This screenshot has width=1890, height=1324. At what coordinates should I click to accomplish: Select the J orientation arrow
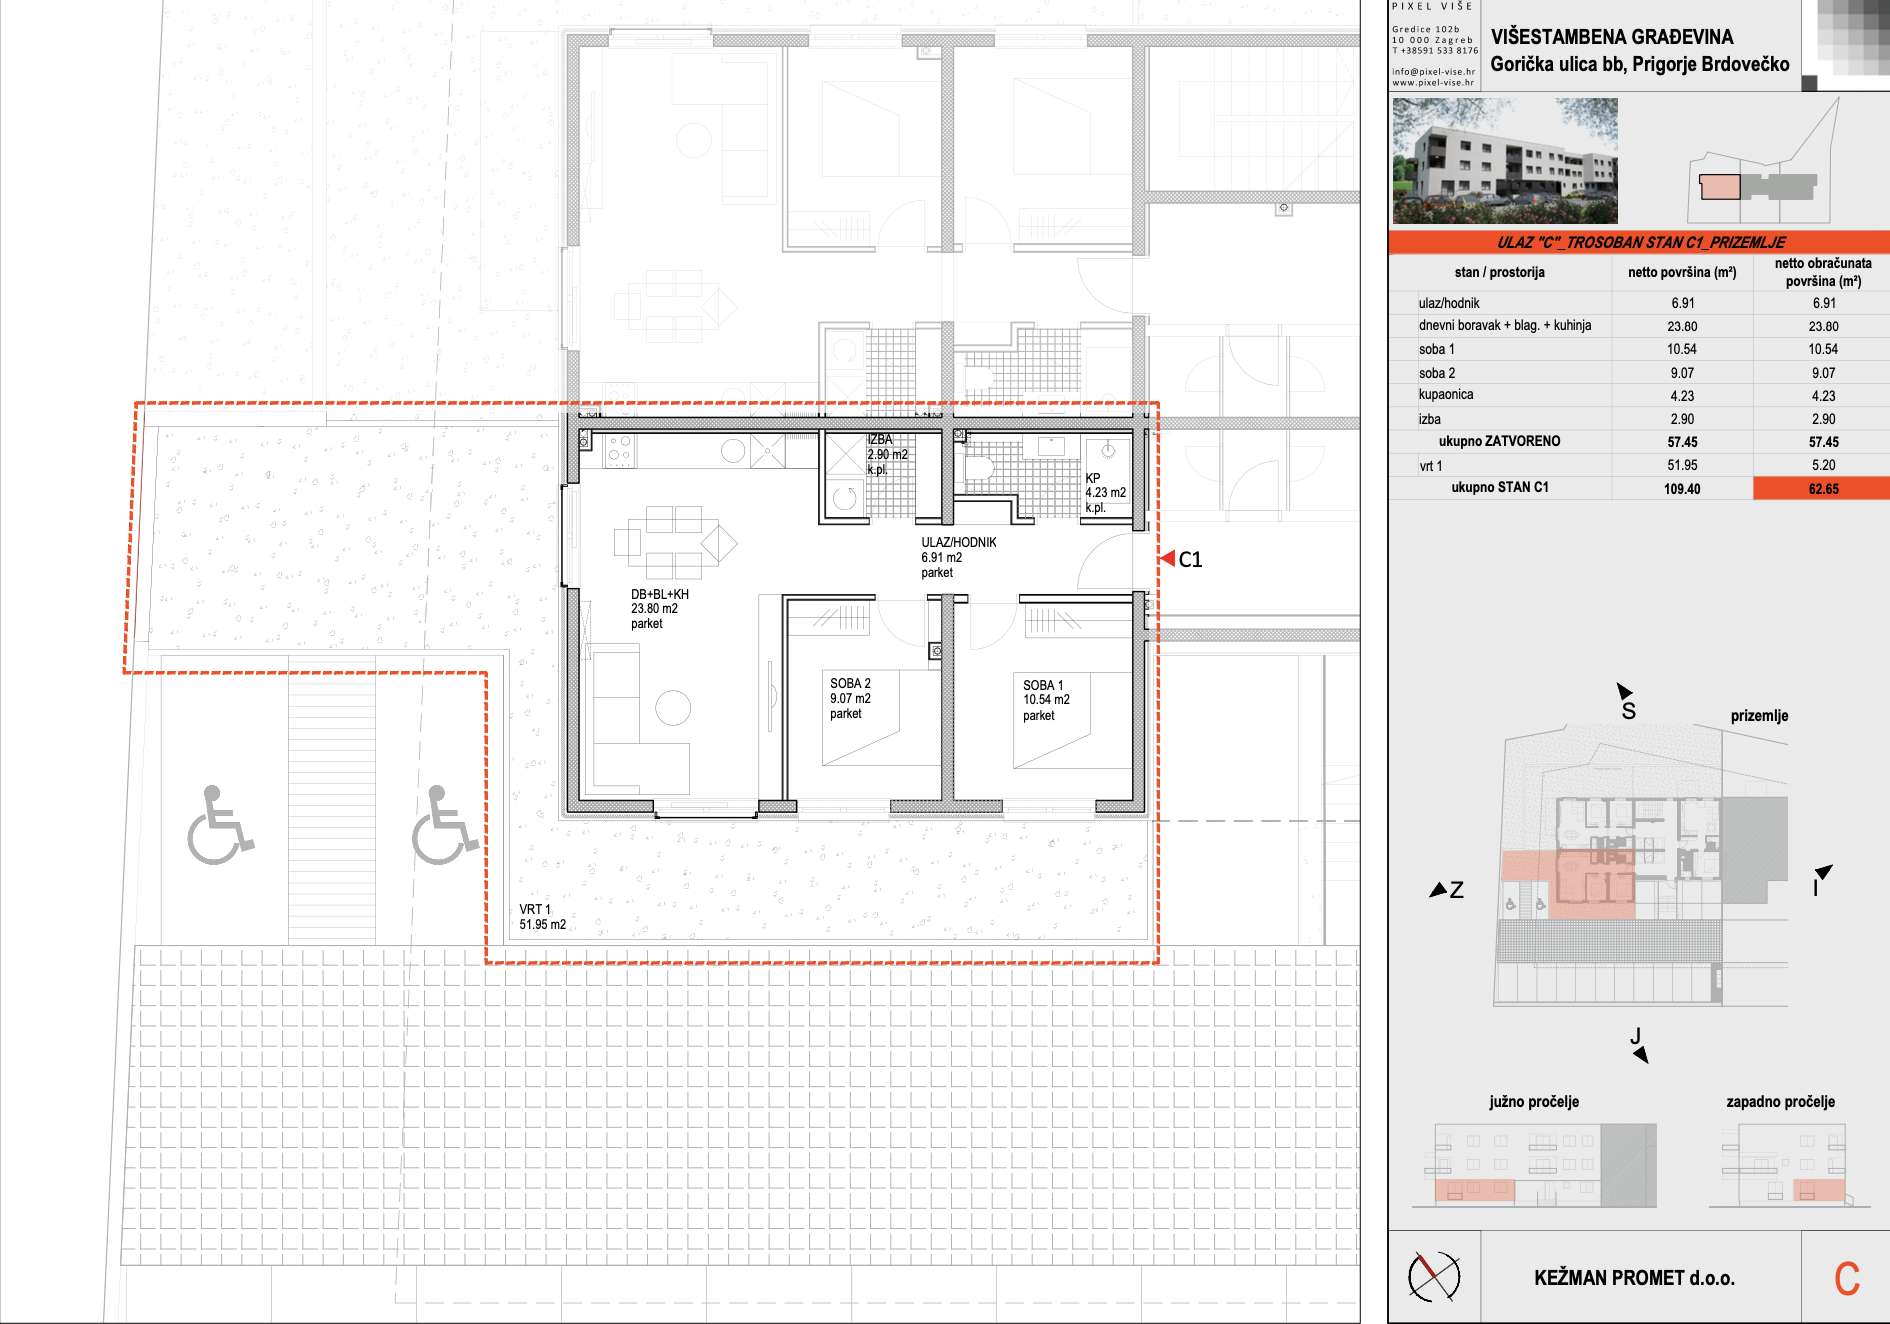[x=1640, y=1054]
